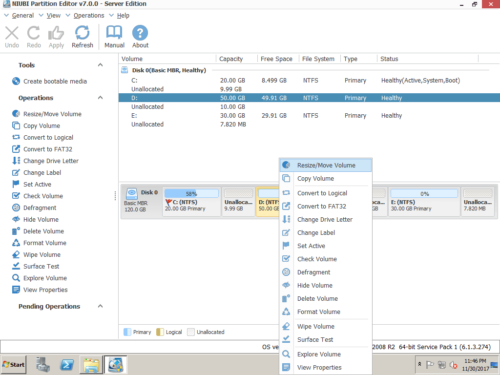This screenshot has height=375, width=500.
Task: Click Create bootable media in Tools
Action: click(50, 81)
